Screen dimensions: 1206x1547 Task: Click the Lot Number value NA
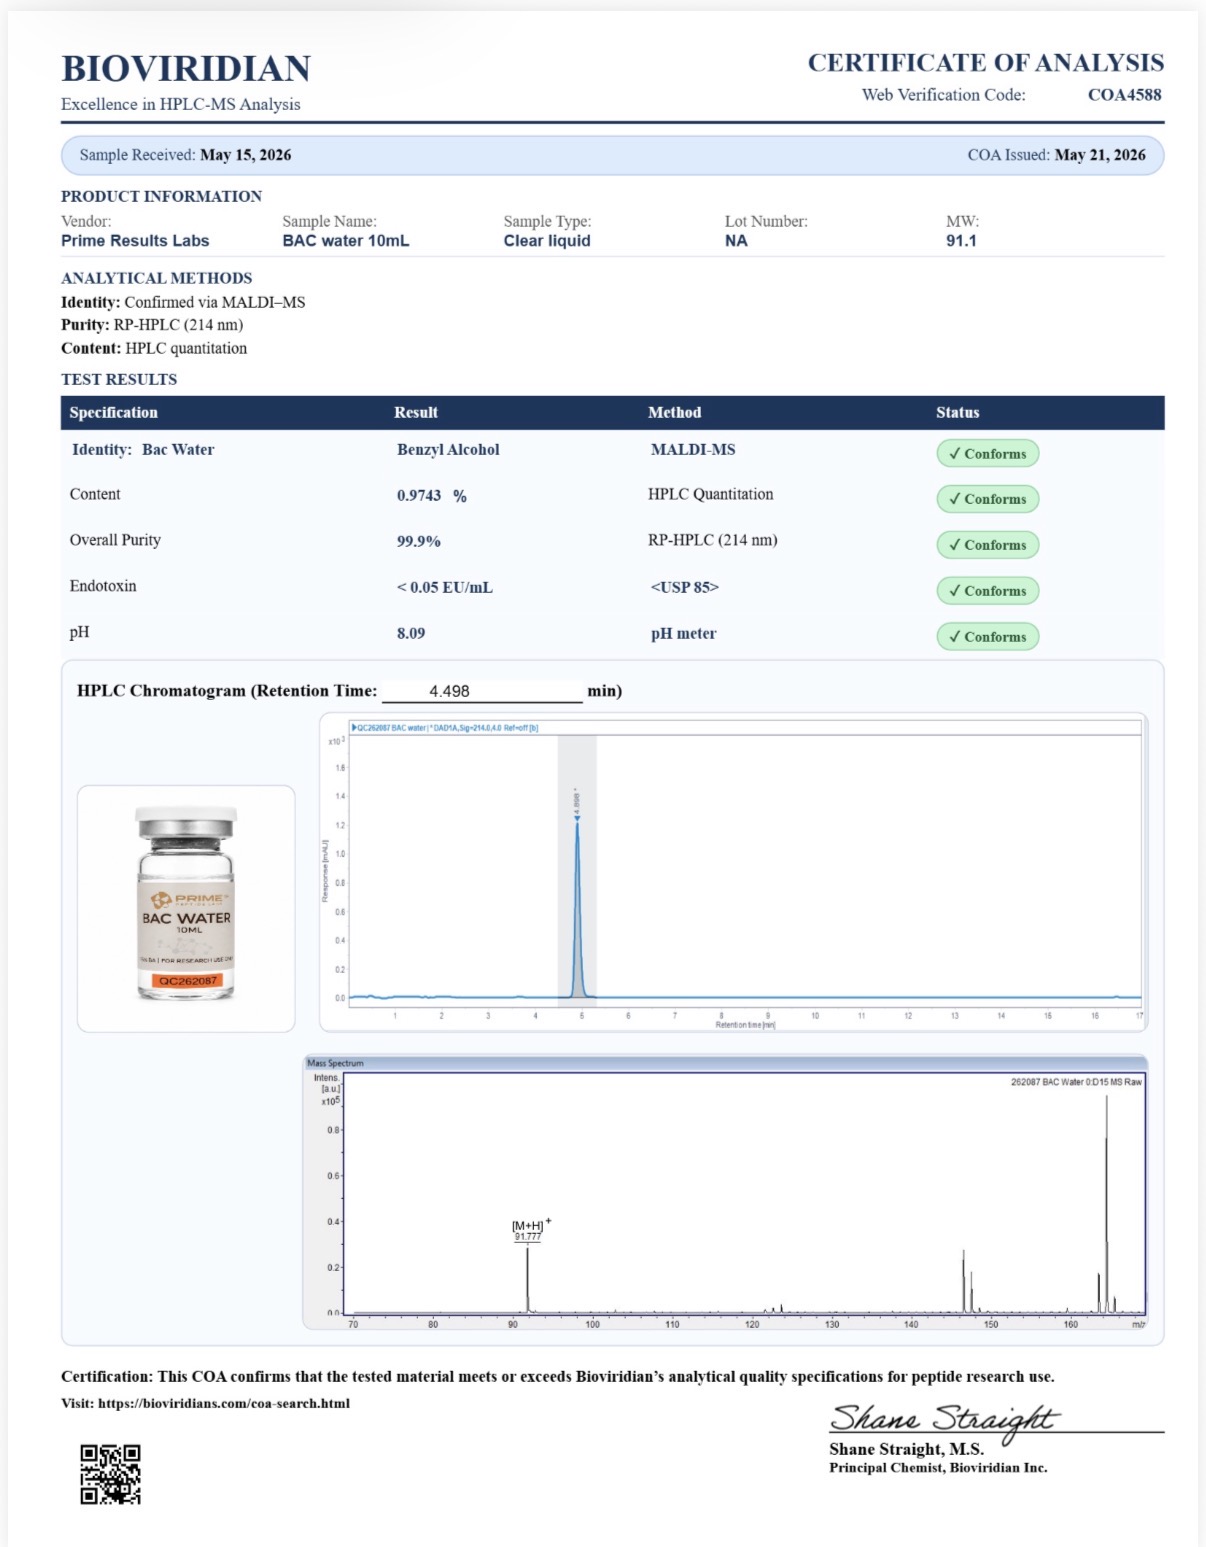click(x=736, y=241)
